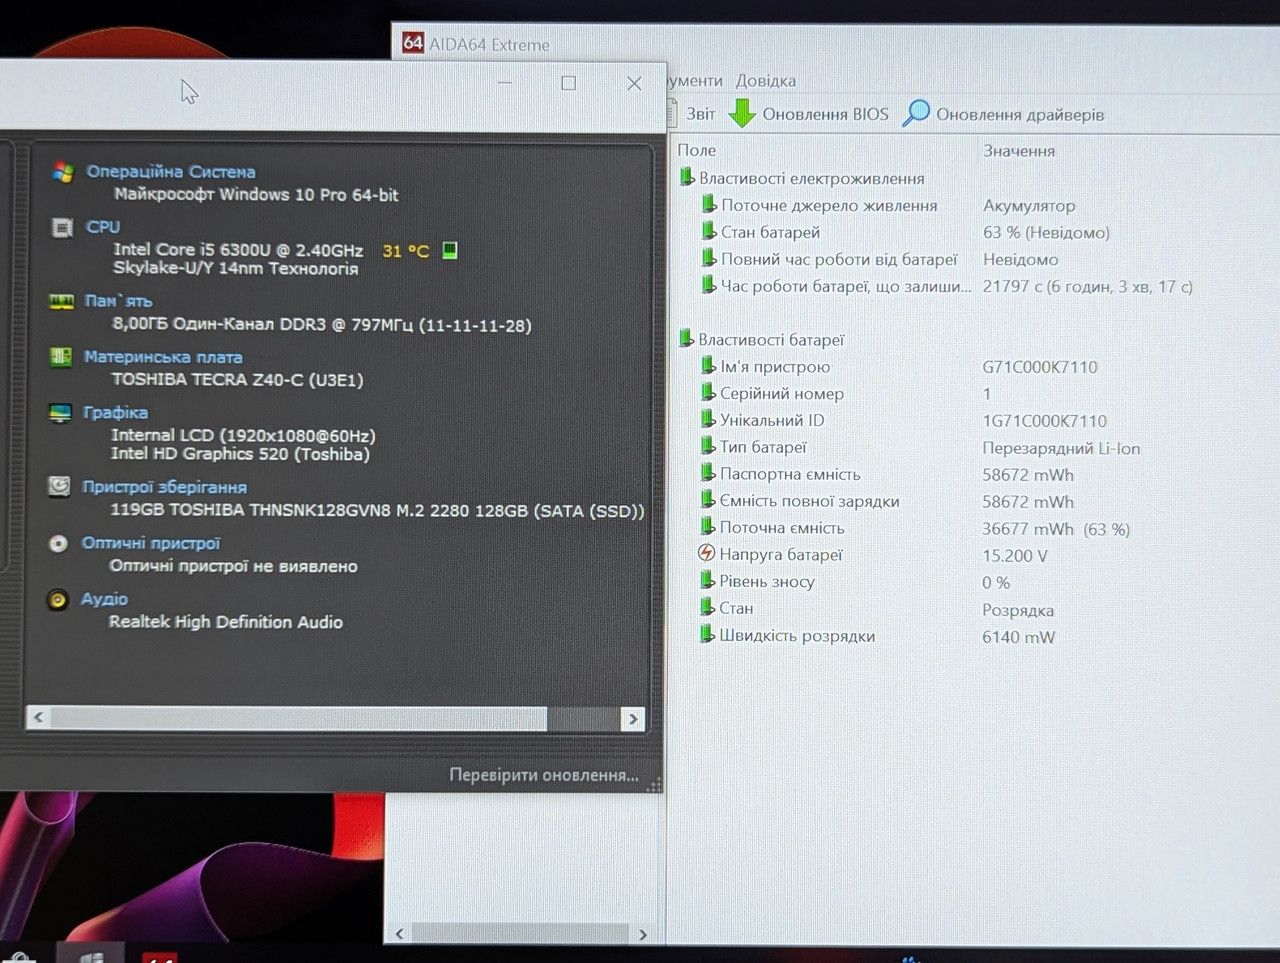The width and height of the screenshot is (1280, 963).
Task: Click the speaker icon beside Аудіо
Action: (x=58, y=600)
